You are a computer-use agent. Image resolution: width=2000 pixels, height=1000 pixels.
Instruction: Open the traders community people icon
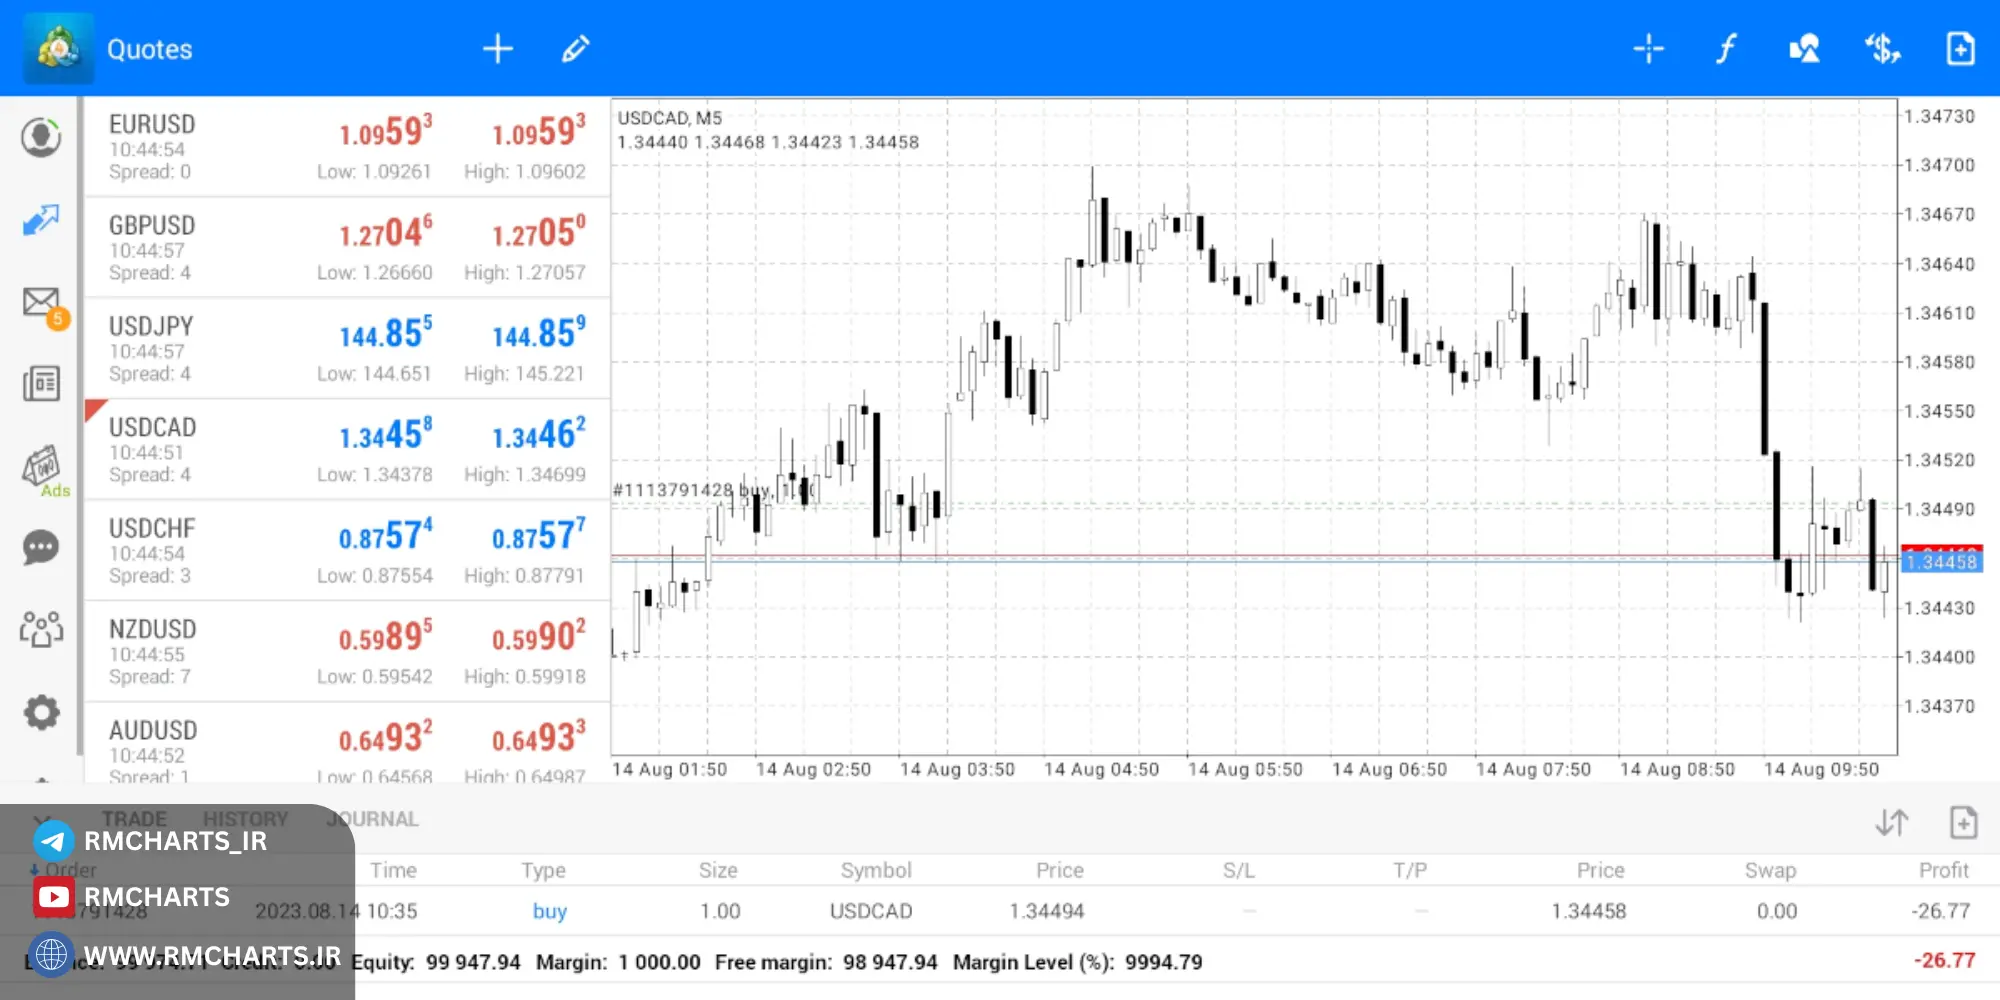point(41,629)
